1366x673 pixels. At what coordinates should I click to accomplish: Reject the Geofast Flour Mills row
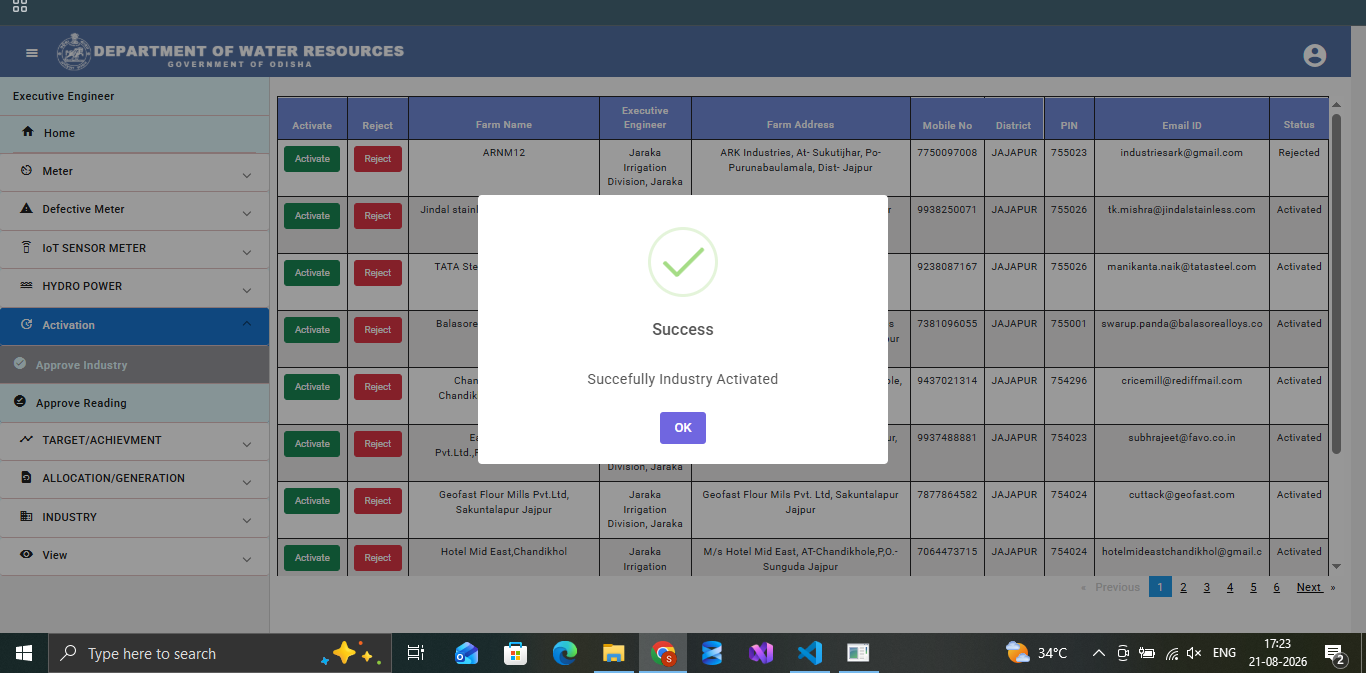click(378, 501)
